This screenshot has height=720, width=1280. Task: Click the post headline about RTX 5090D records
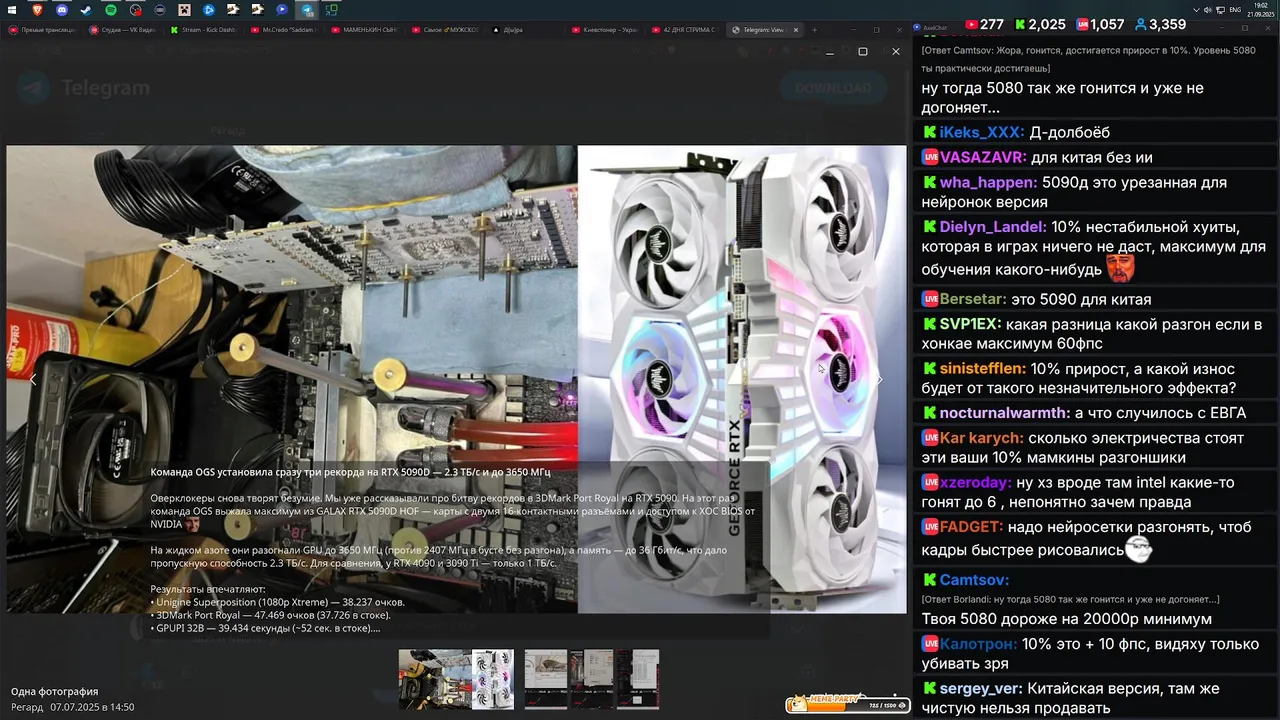(350, 471)
